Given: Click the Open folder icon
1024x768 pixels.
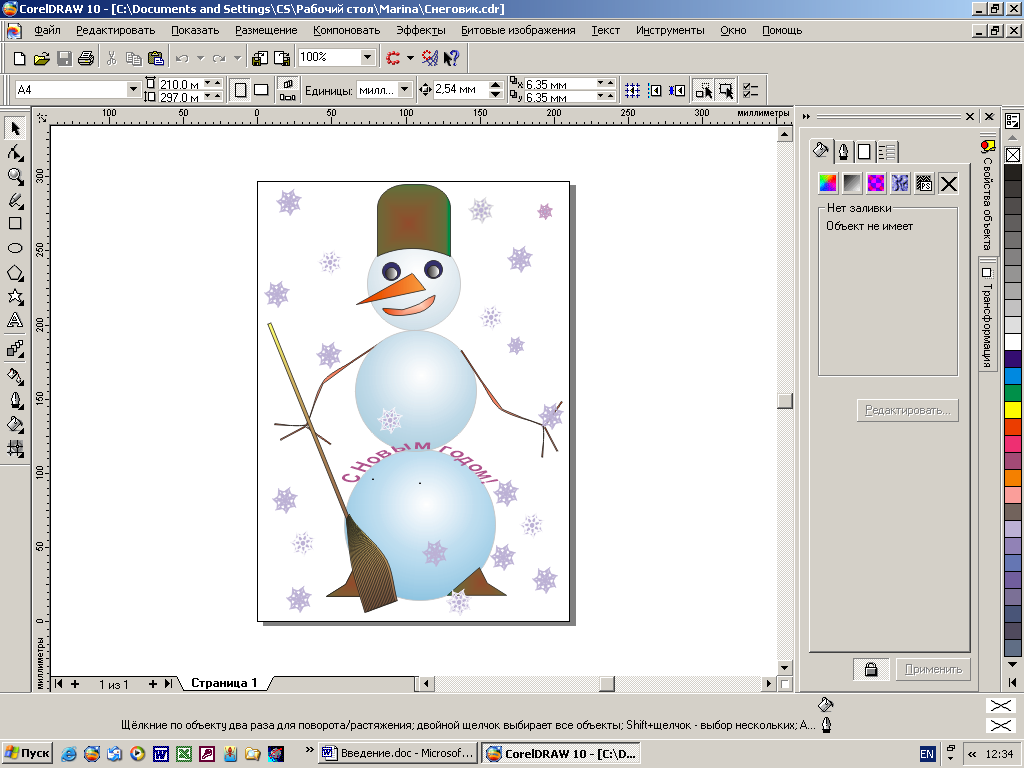Looking at the screenshot, I should (x=42, y=58).
